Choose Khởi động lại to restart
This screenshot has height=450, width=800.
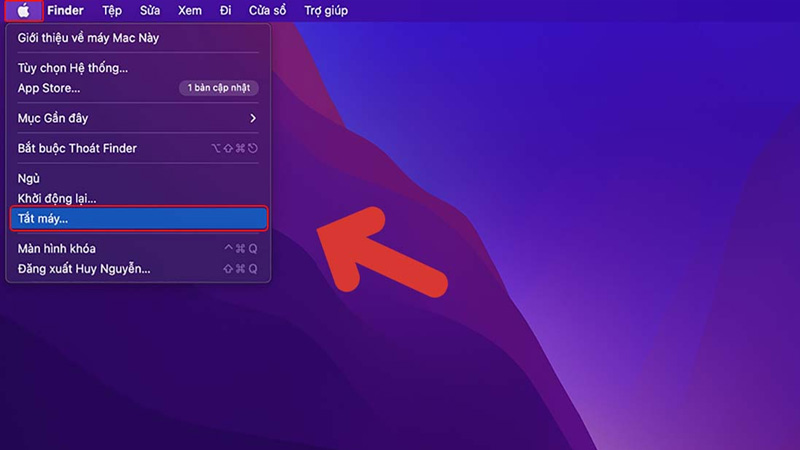tap(138, 198)
